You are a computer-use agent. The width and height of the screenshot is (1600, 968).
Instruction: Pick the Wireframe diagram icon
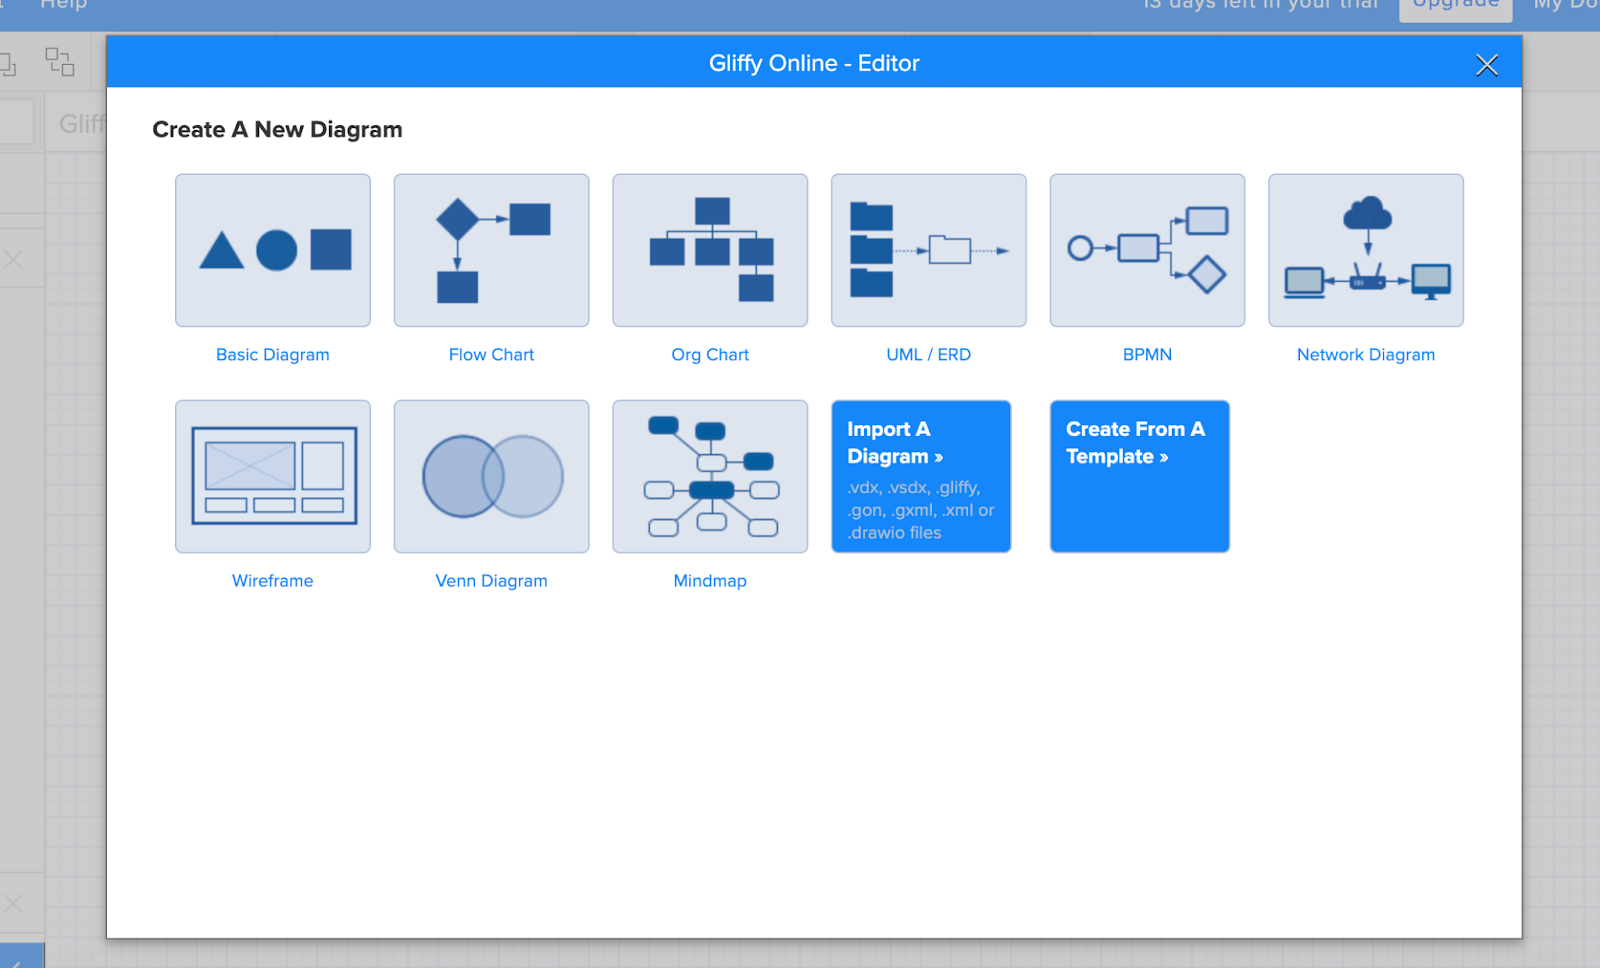point(273,476)
